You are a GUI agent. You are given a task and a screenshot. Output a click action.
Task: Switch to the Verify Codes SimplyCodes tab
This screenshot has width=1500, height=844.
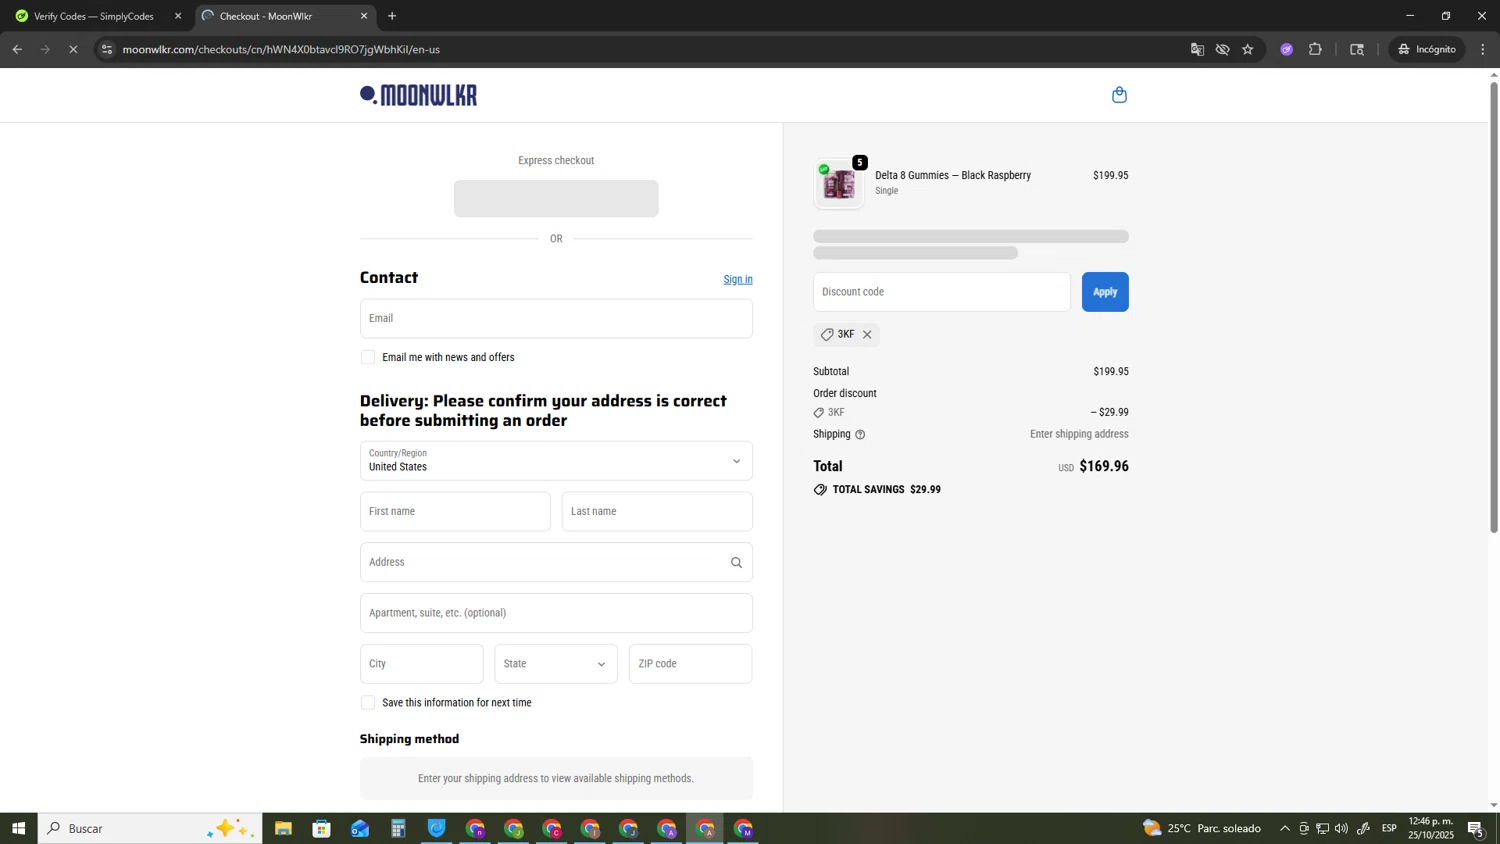pyautogui.click(x=94, y=16)
